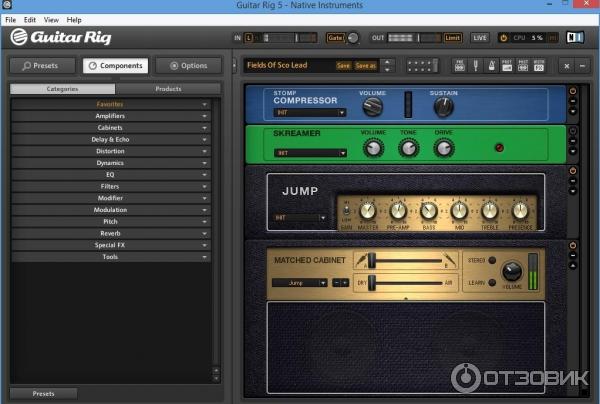Click the Save as button
The image size is (600, 404).
pos(366,66)
